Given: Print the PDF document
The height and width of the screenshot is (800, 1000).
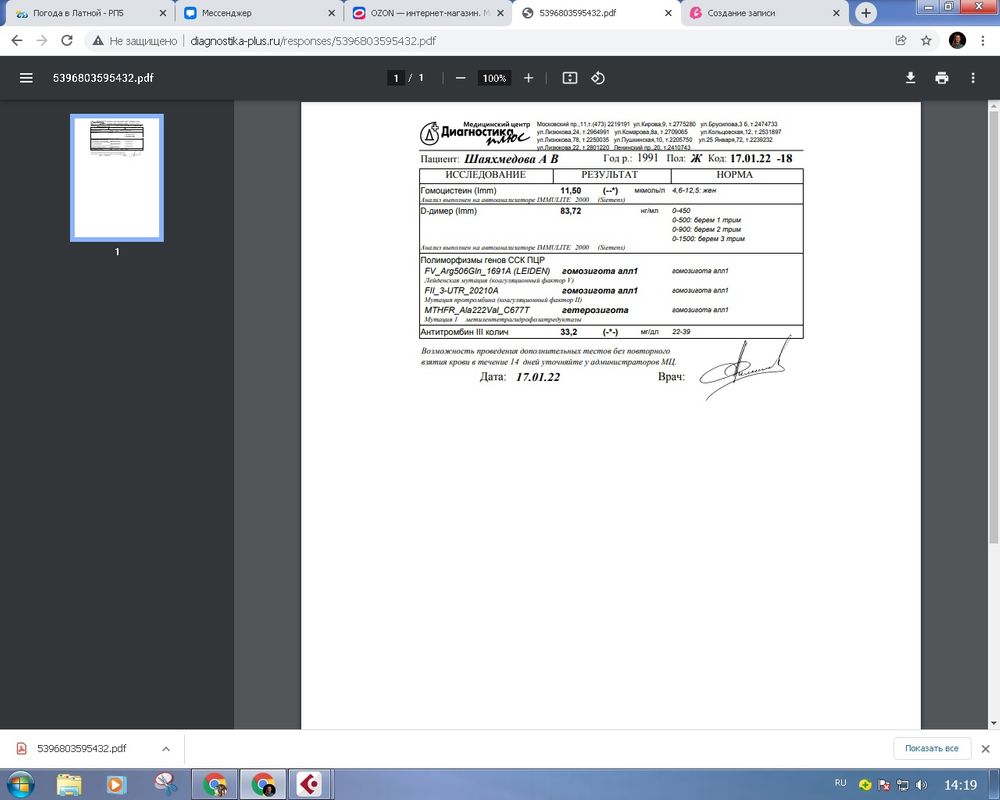Looking at the screenshot, I should pyautogui.click(x=941, y=78).
